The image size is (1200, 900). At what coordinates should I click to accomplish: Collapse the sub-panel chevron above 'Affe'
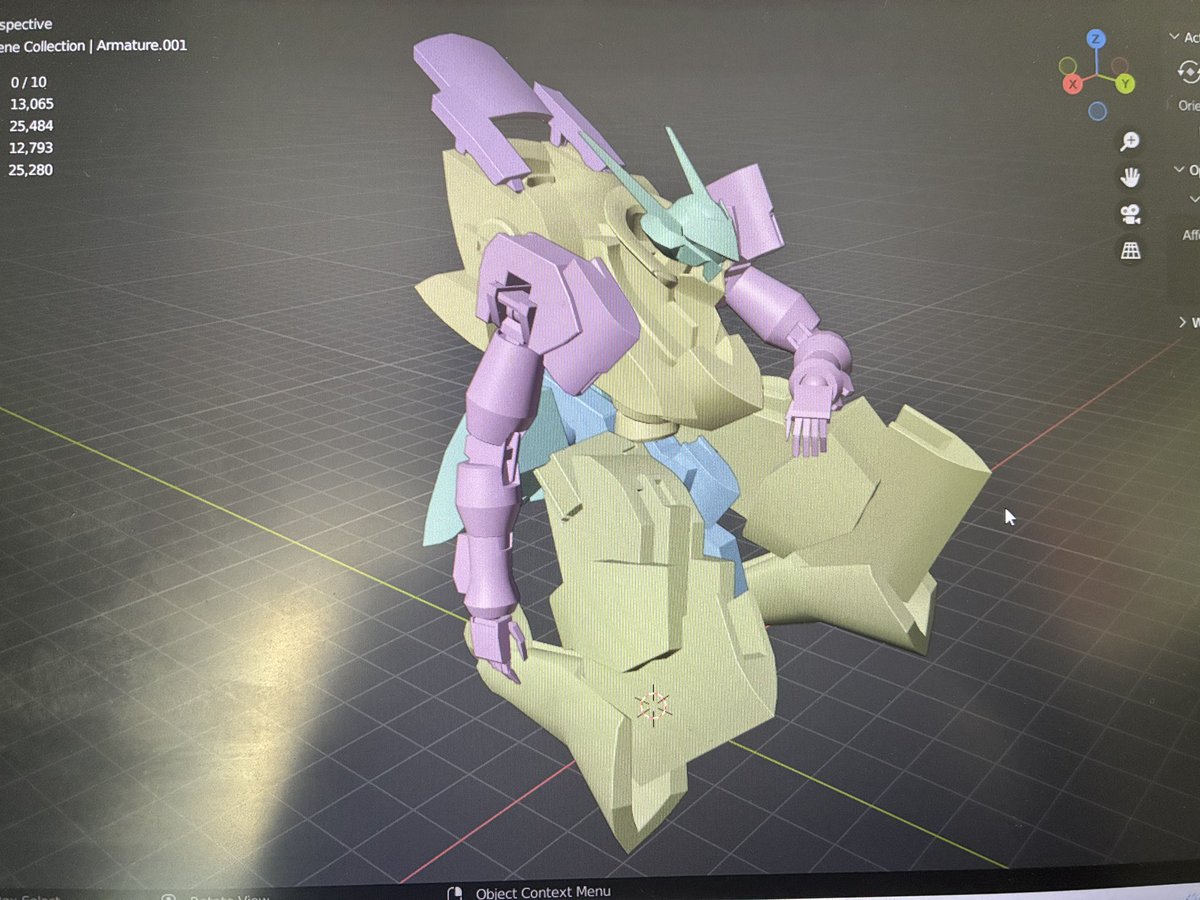[1196, 199]
